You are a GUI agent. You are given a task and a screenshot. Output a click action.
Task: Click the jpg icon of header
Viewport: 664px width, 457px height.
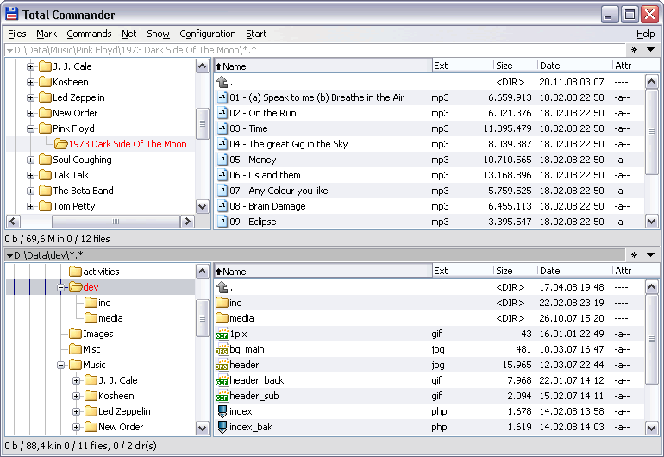coord(222,365)
